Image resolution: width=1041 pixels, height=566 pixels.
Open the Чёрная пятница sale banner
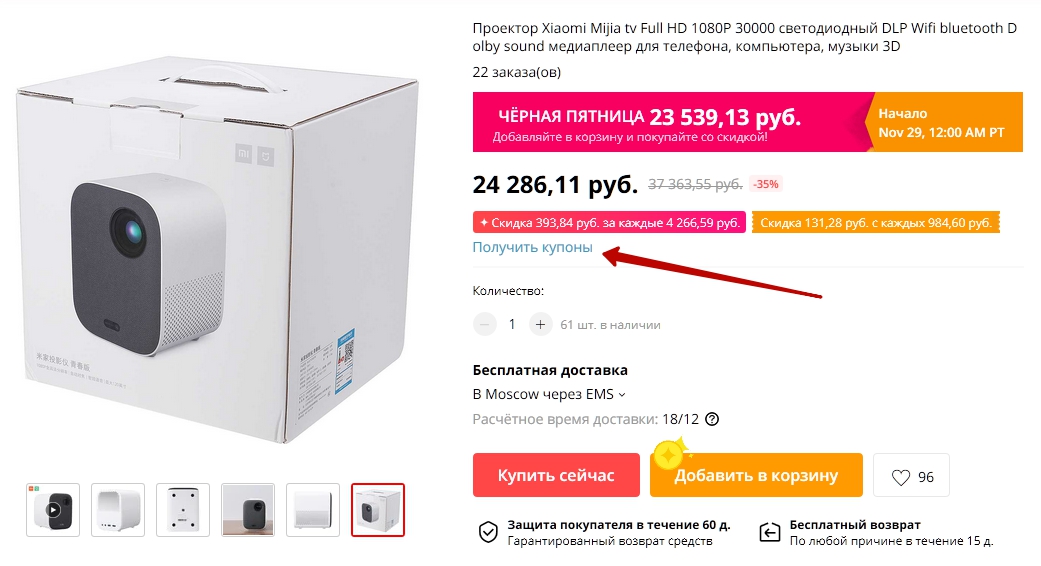tap(748, 122)
